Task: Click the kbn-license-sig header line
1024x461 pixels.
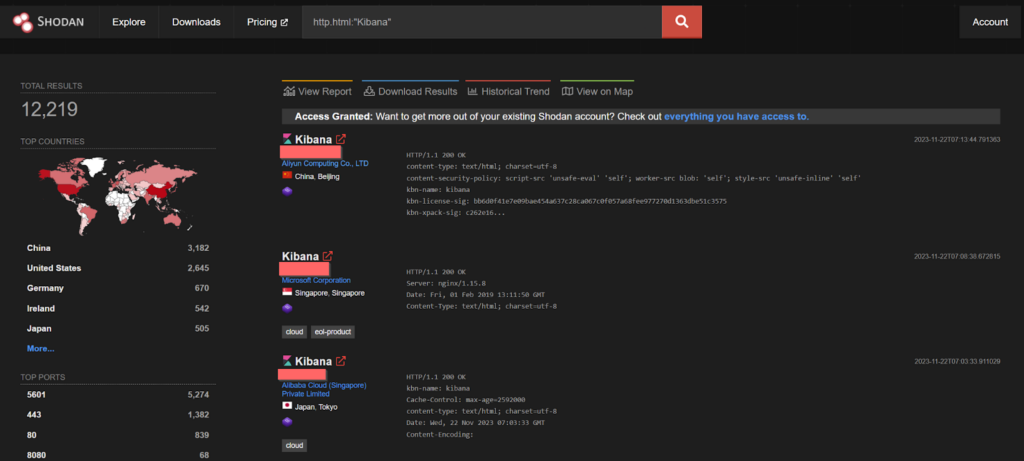Action: point(566,201)
